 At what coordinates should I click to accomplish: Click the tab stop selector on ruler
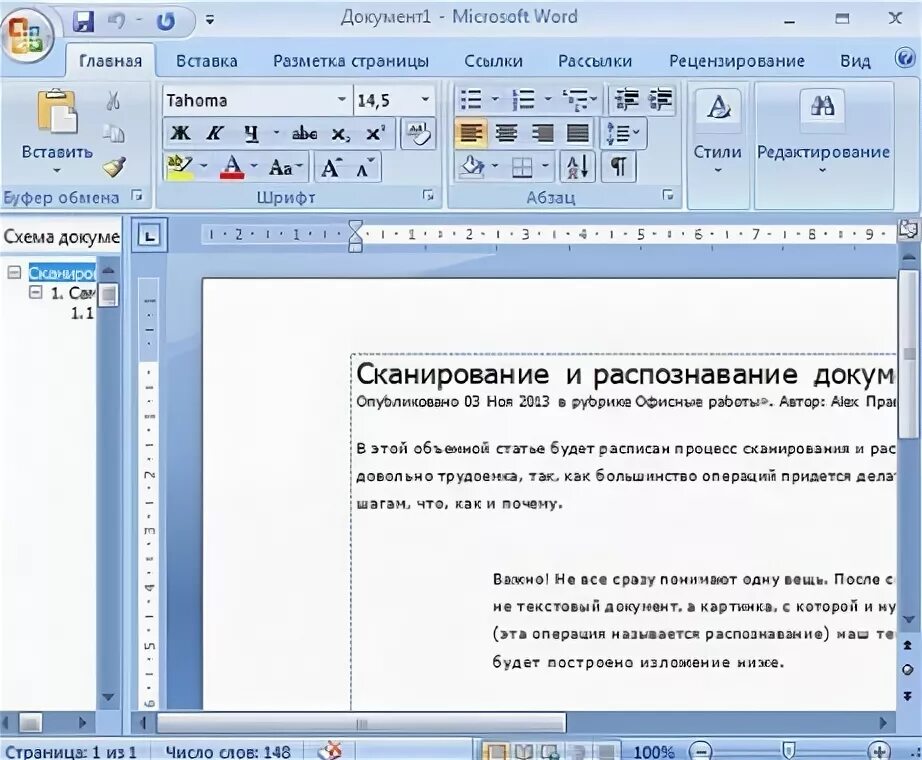point(149,236)
